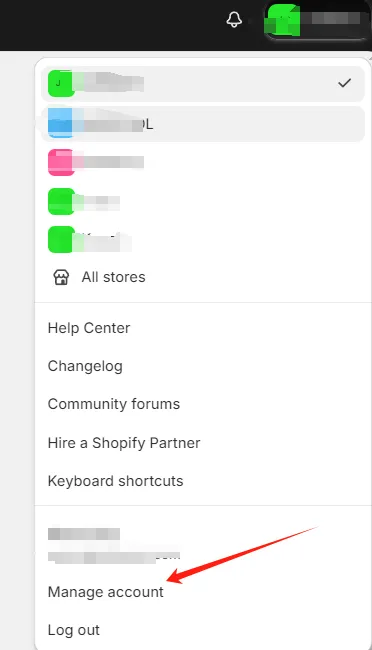Open the Changelog link
This screenshot has width=372, height=650.
click(85, 366)
